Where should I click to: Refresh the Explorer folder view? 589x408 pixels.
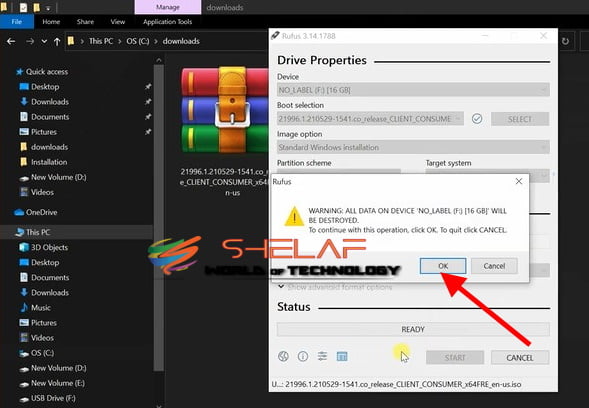[x=565, y=41]
